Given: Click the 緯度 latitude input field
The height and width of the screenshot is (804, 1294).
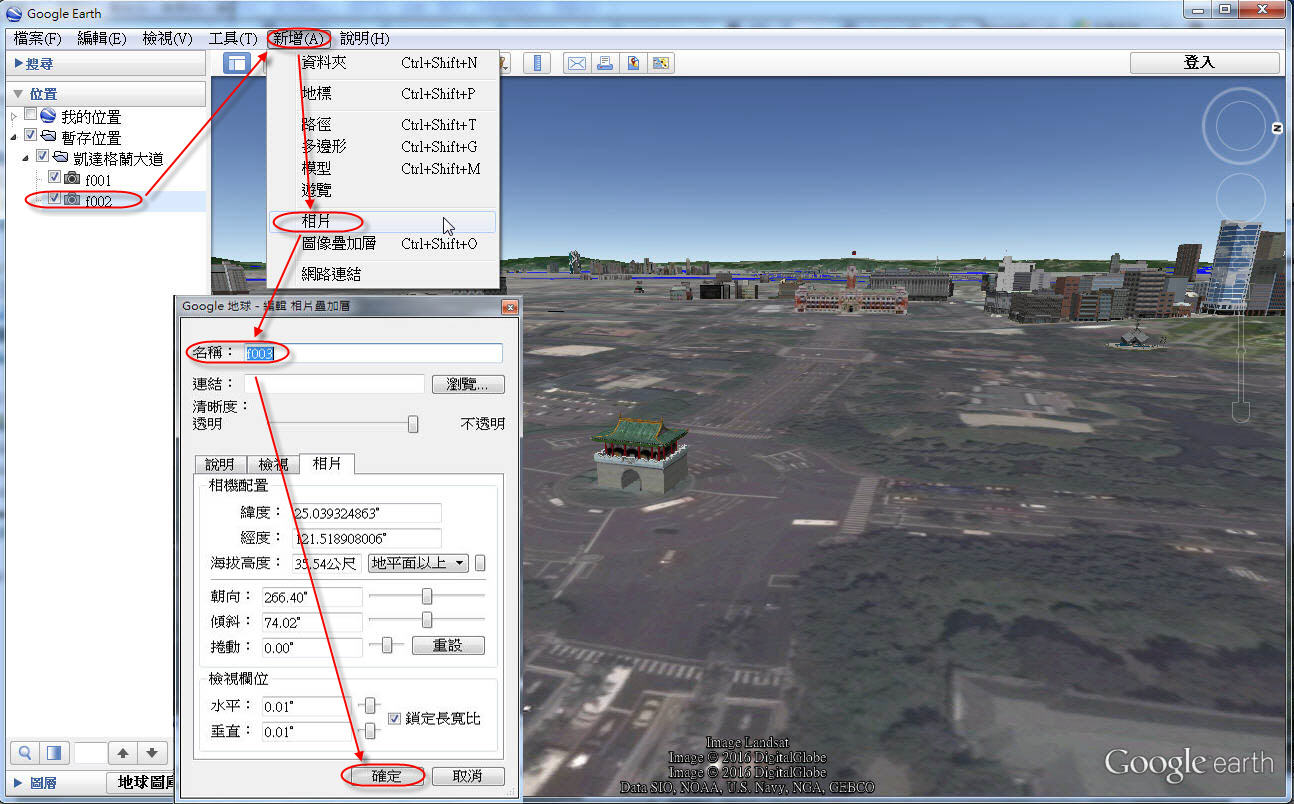Looking at the screenshot, I should click(366, 513).
